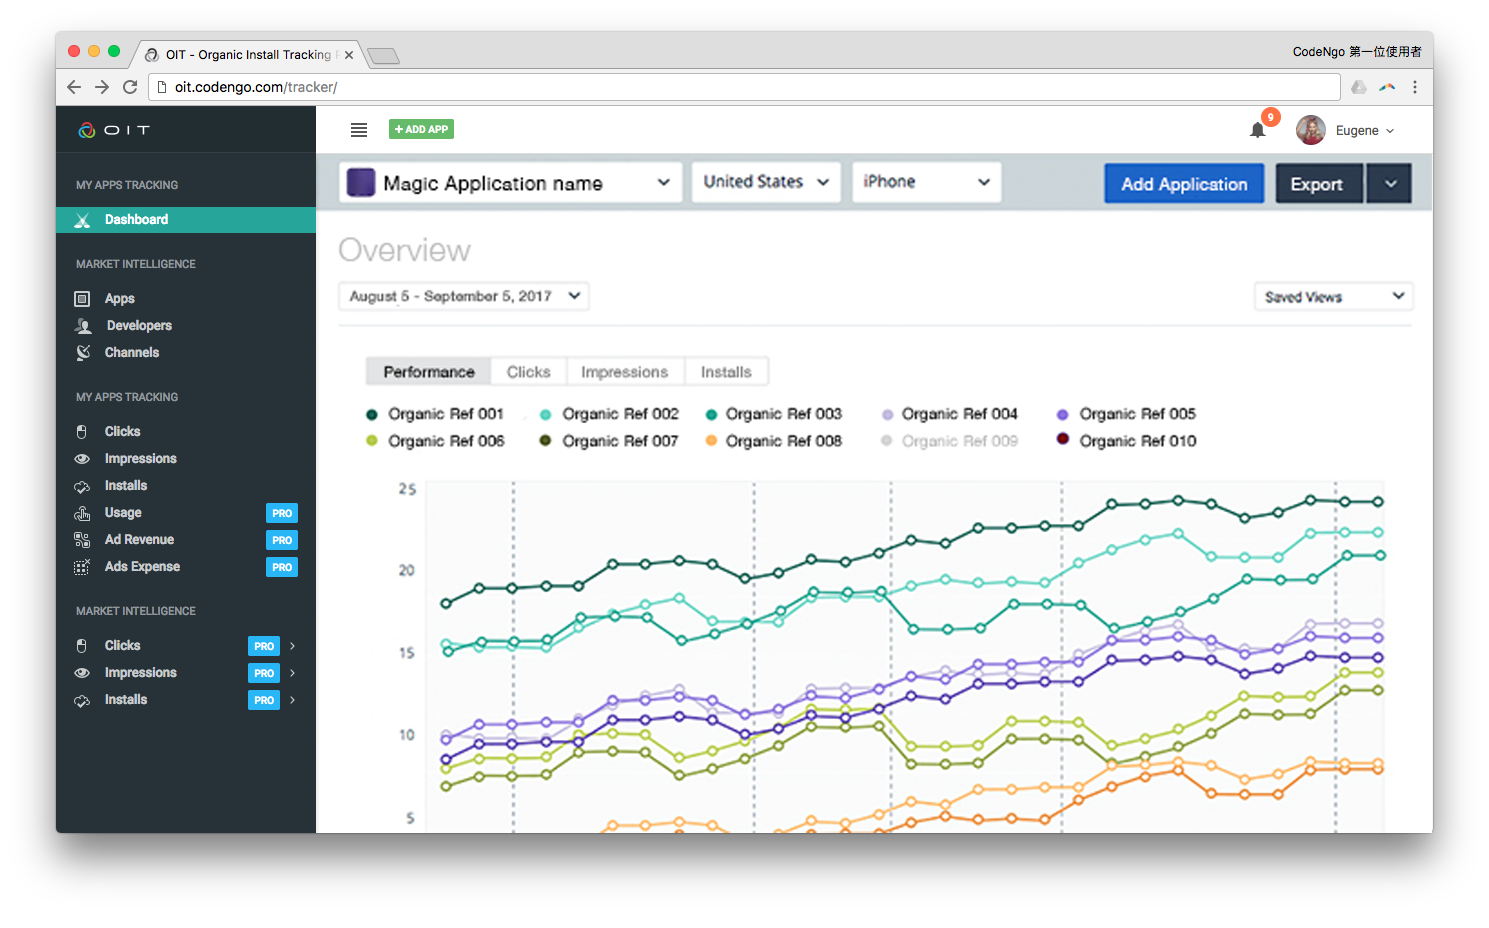Image resolution: width=1489 pixels, height=928 pixels.
Task: Click the Apps icon under Market Intelligence
Action: tap(82, 299)
